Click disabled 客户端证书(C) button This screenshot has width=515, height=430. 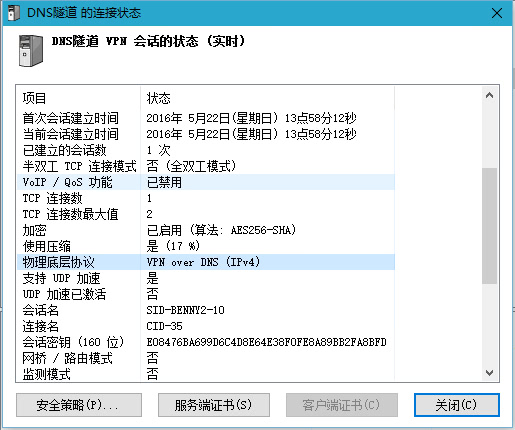[x=342, y=405]
